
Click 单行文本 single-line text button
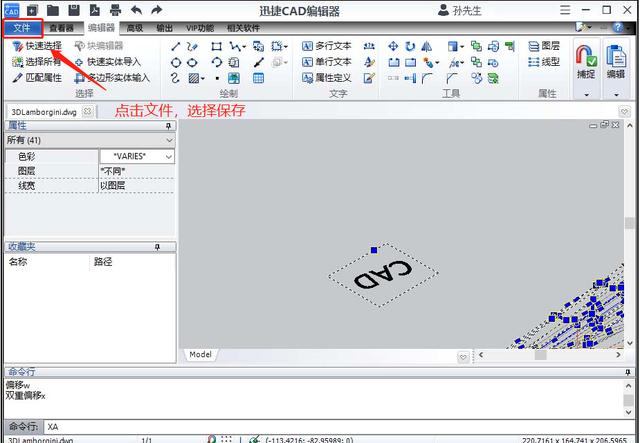tap(327, 62)
